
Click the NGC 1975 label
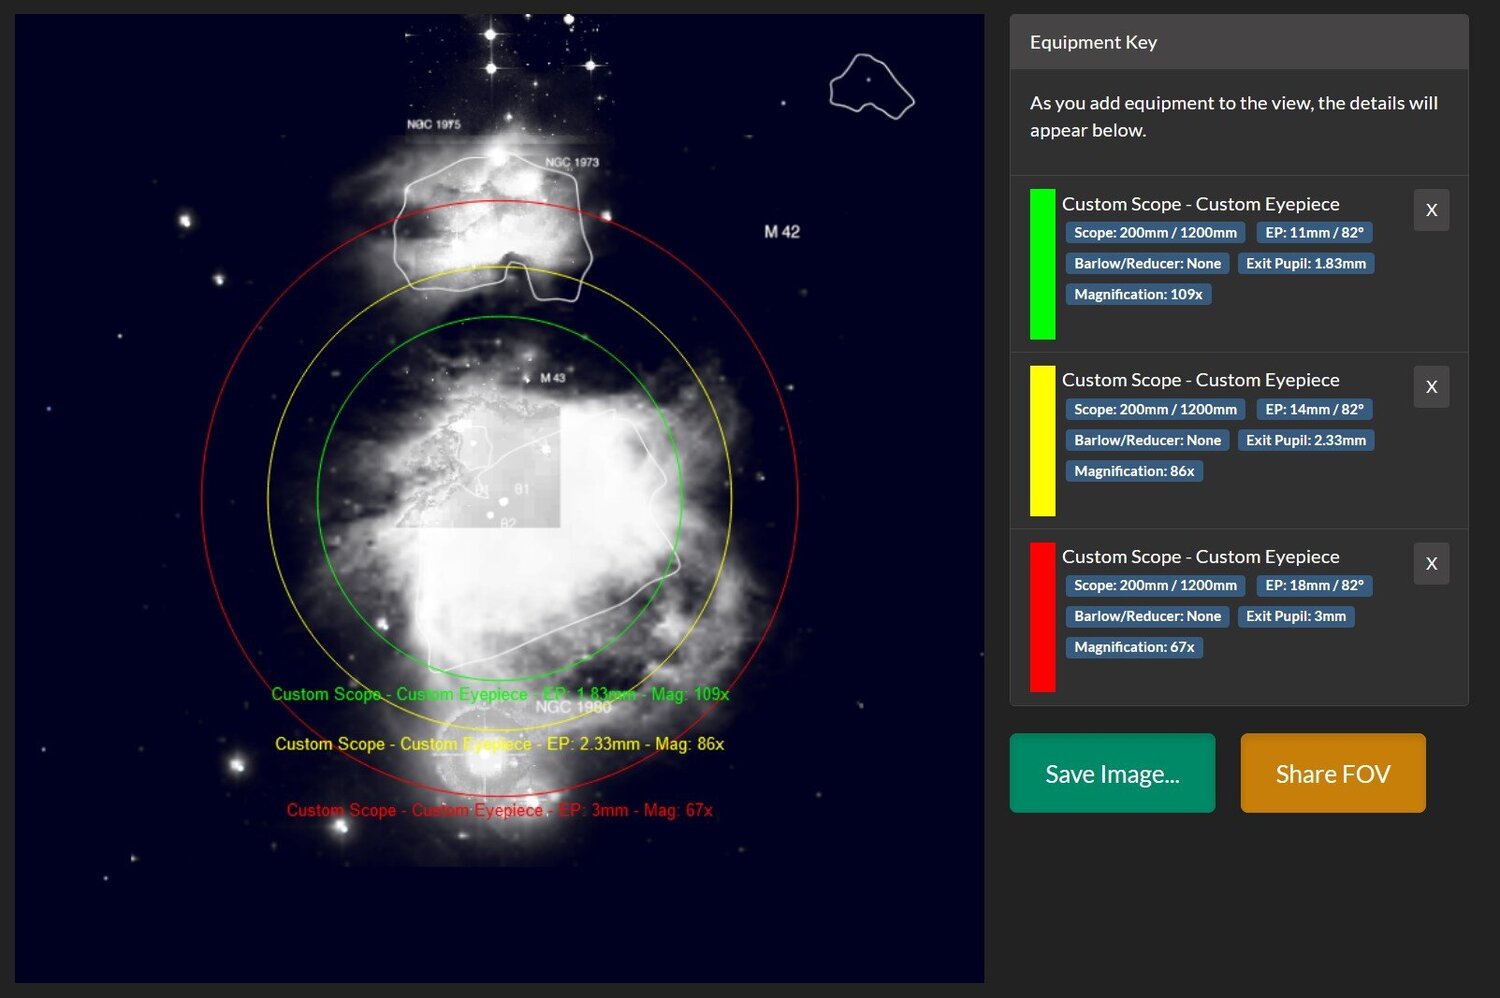(434, 125)
